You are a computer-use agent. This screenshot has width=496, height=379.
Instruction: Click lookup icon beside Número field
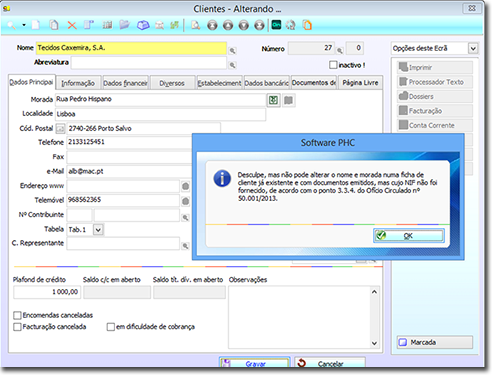click(339, 51)
